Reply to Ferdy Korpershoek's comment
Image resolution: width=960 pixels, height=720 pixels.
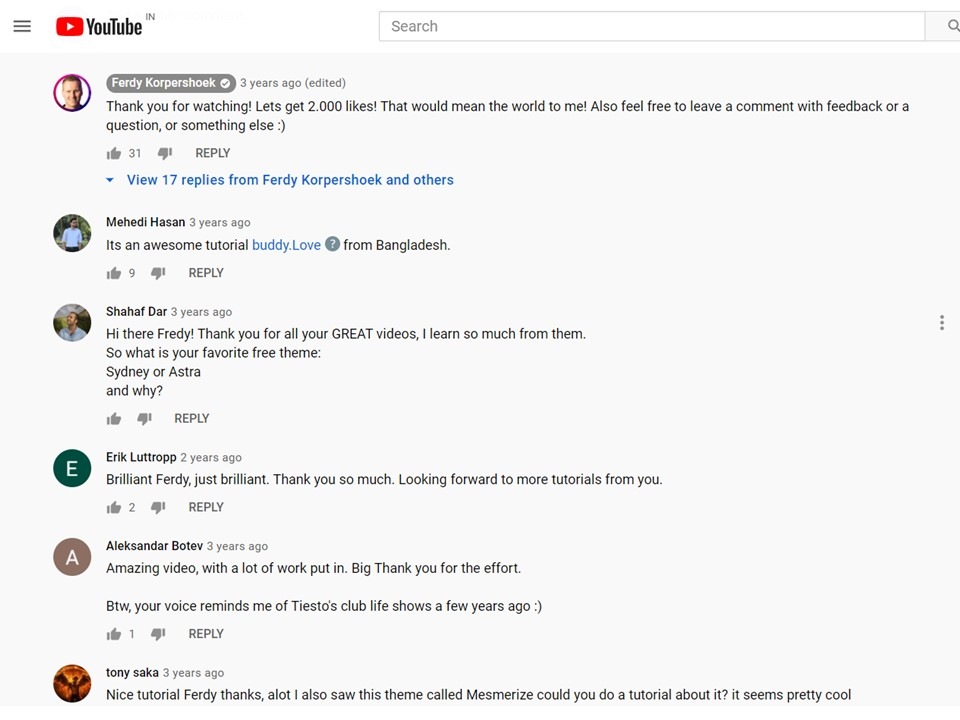pyautogui.click(x=212, y=153)
